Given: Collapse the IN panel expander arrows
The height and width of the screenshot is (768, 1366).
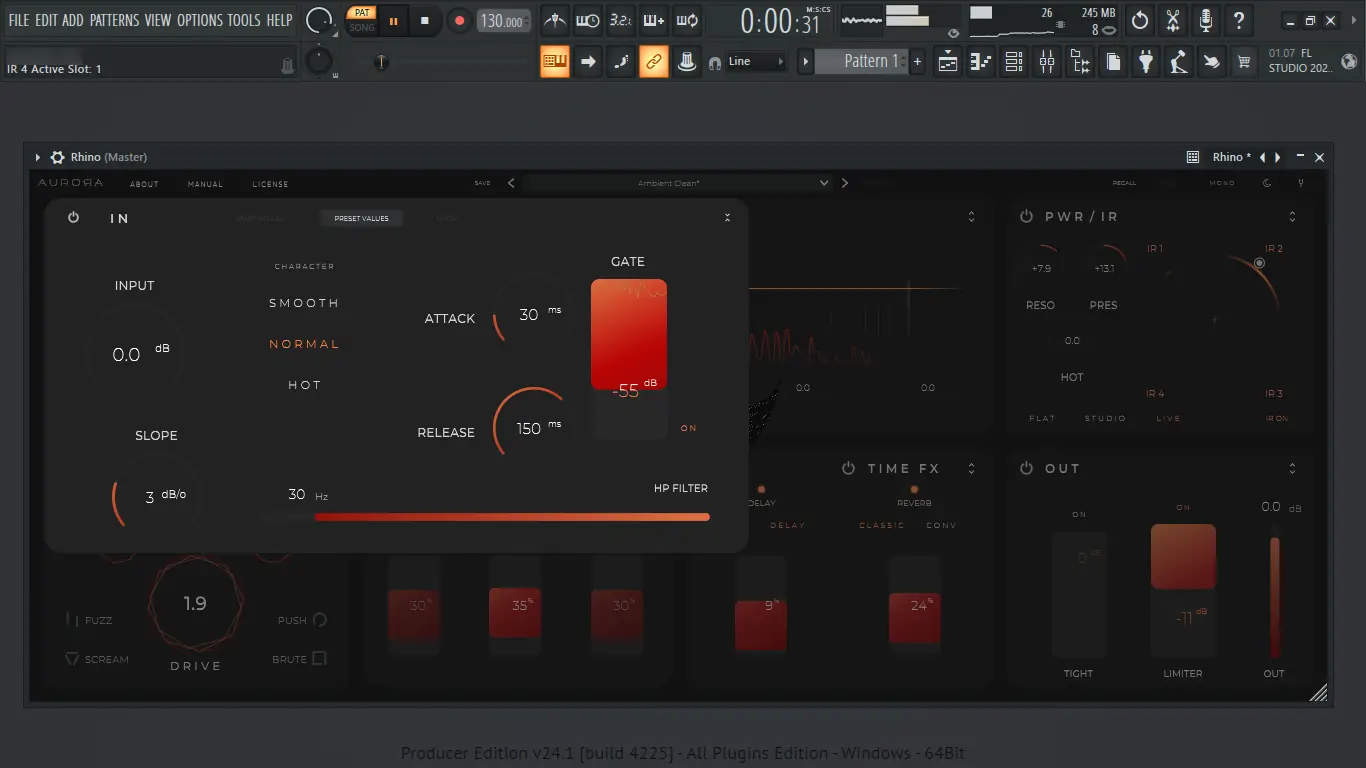Looking at the screenshot, I should coord(727,218).
